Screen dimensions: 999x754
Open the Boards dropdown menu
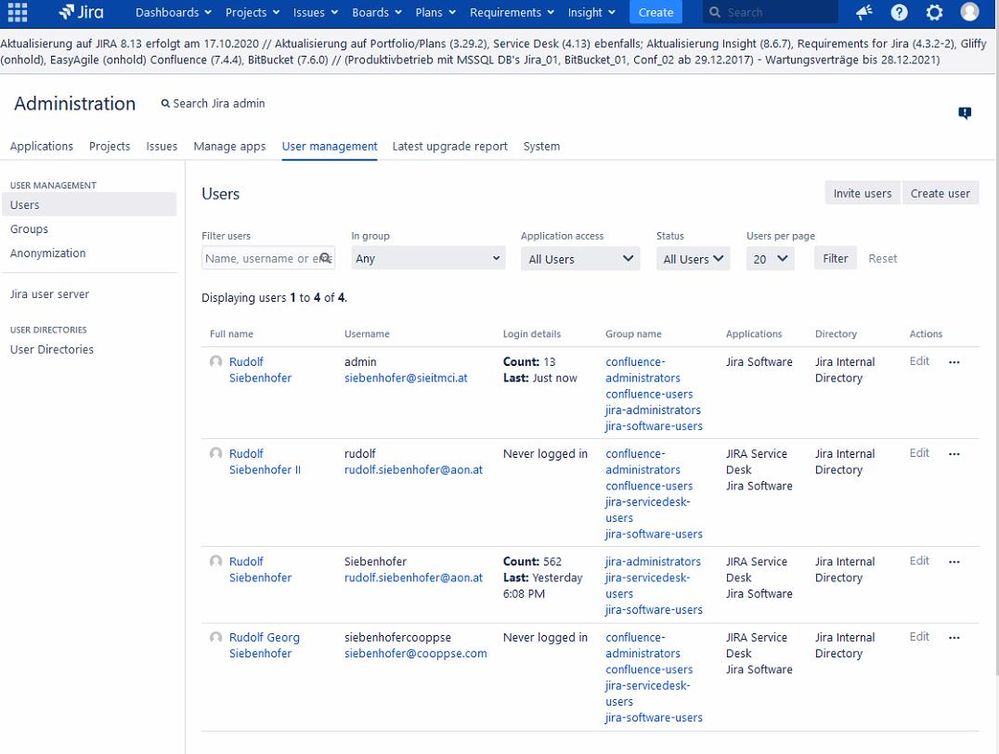pyautogui.click(x=377, y=12)
